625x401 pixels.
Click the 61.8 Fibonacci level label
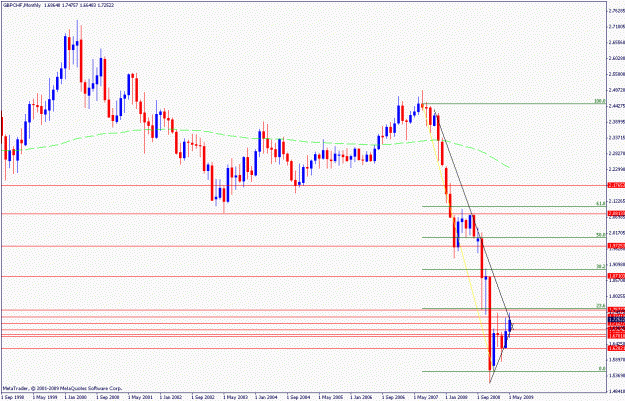[601, 204]
